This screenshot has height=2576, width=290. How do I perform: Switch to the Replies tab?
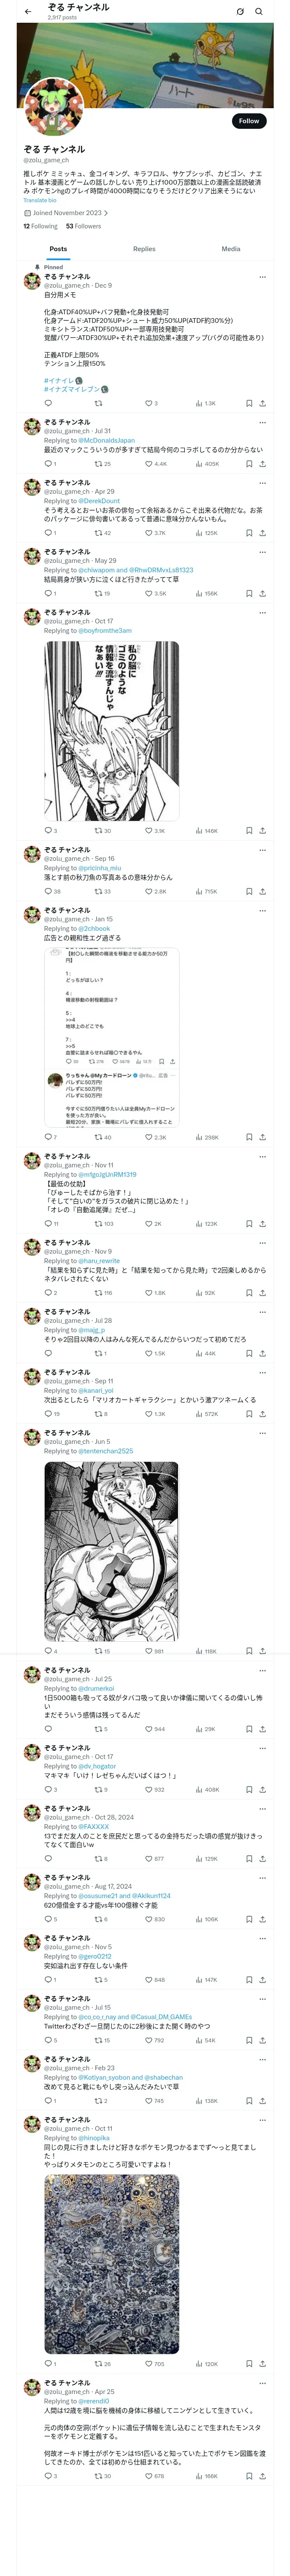coord(144,249)
